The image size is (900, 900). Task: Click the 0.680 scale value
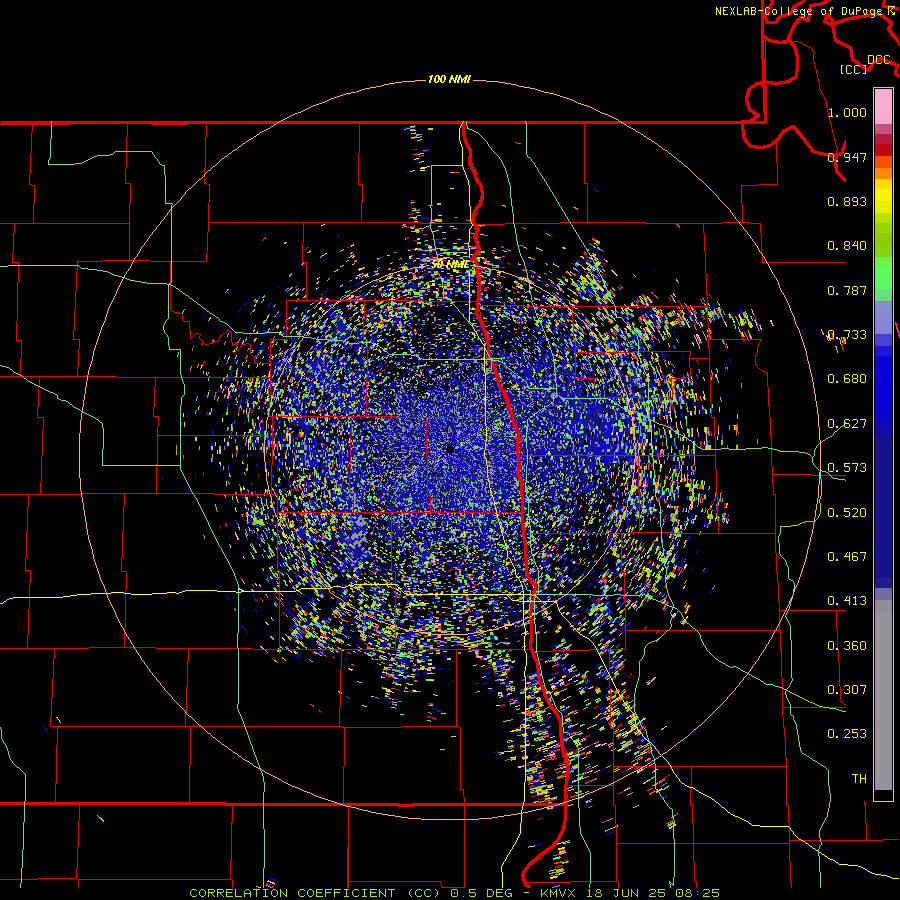[847, 379]
